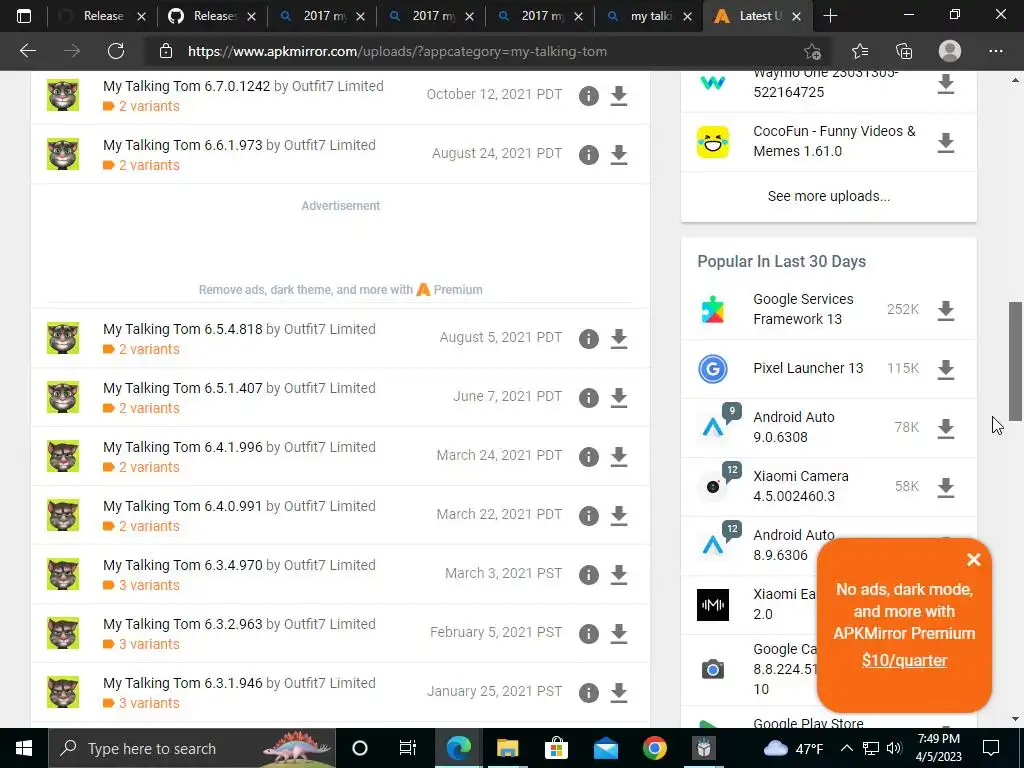Download My Talking Tom 6.5.1.407
Screen dimensions: 1024x768
[618, 398]
